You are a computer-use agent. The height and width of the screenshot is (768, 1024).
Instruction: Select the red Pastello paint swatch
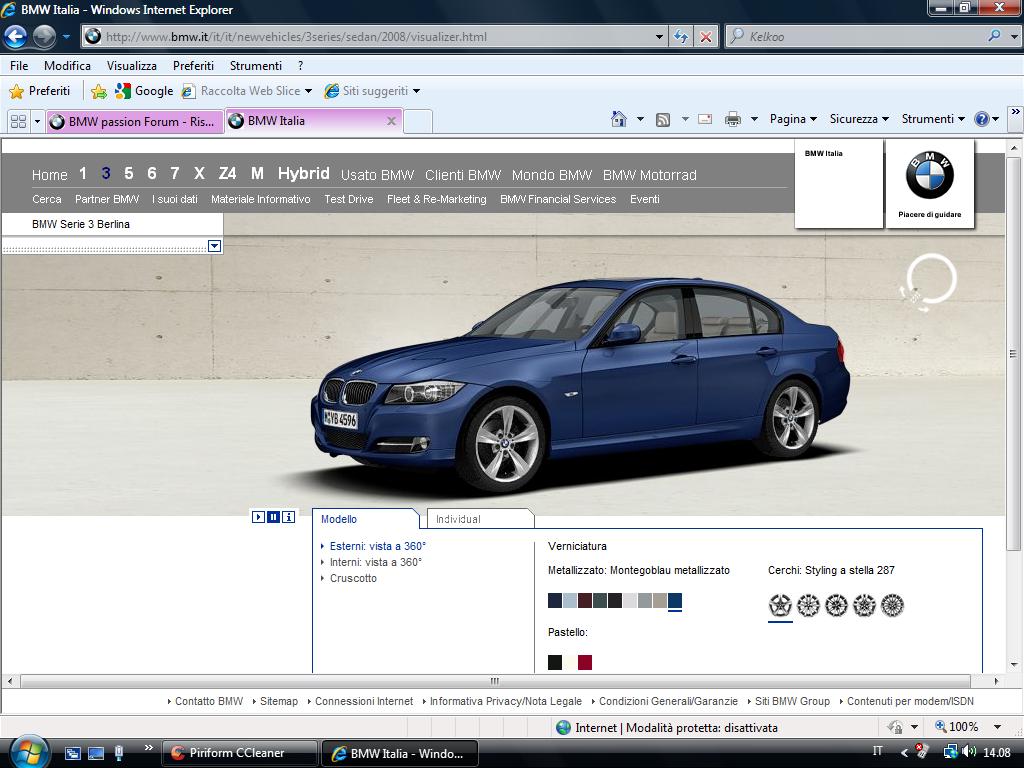(585, 662)
